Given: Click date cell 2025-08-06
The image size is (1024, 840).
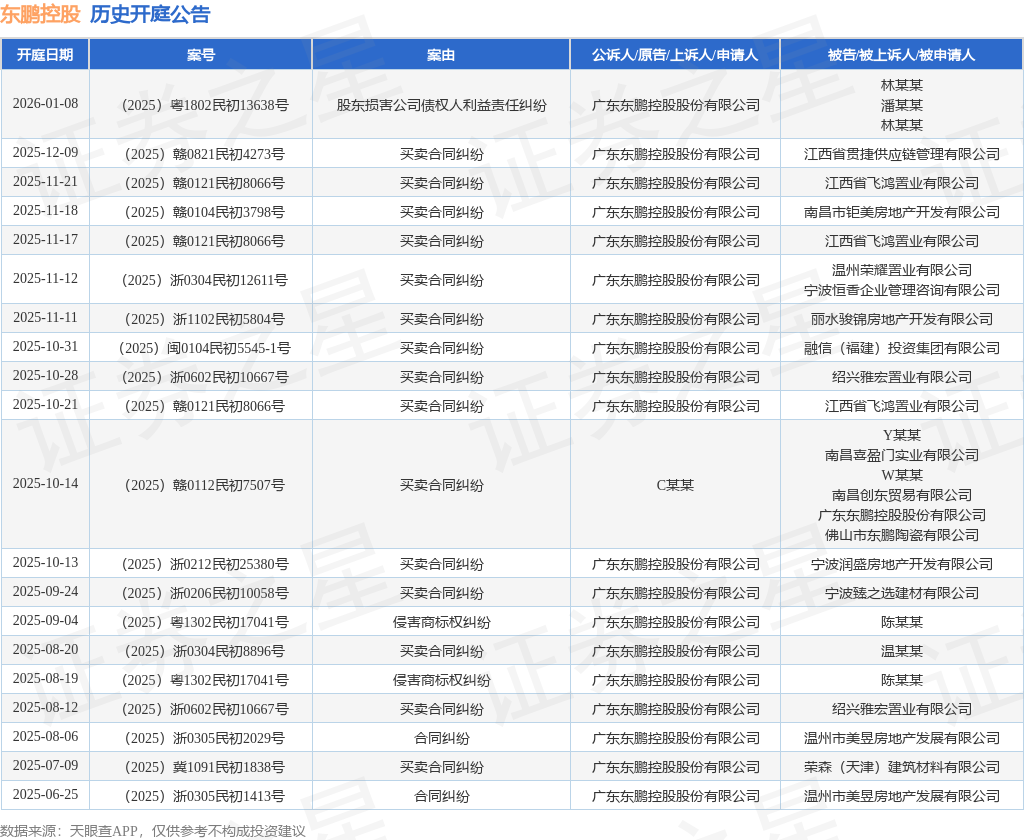Looking at the screenshot, I should coord(45,736).
